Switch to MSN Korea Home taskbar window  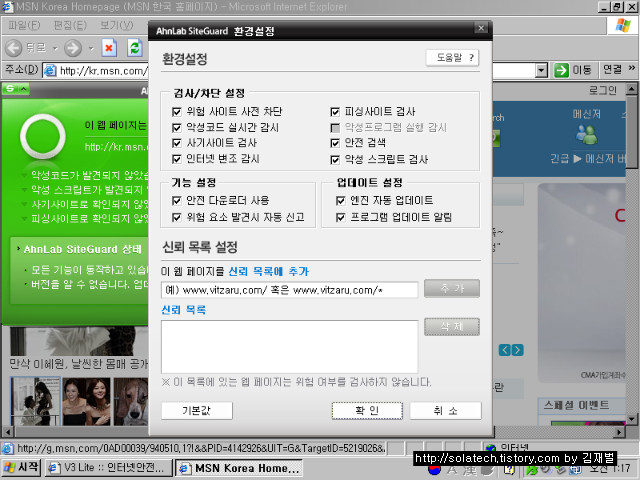tap(240, 468)
